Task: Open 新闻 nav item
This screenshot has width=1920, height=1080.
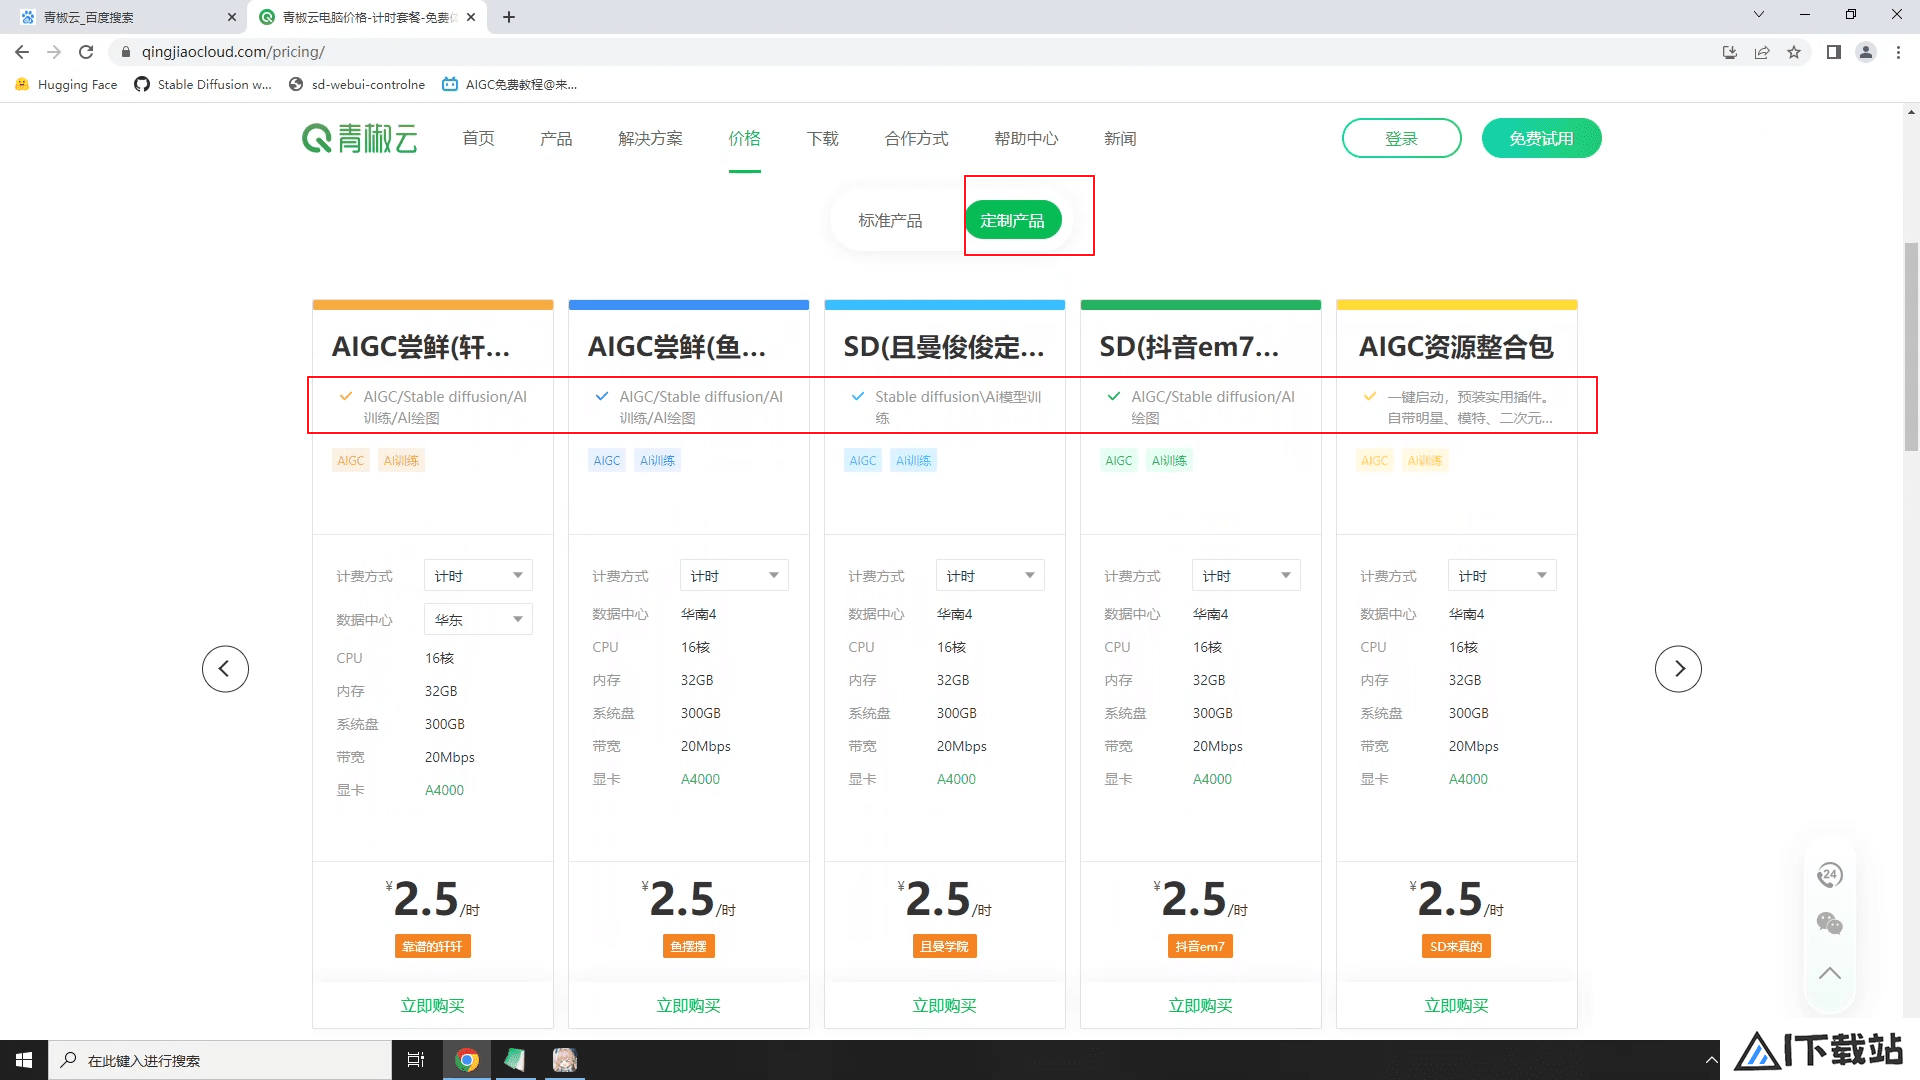Action: 1120,138
